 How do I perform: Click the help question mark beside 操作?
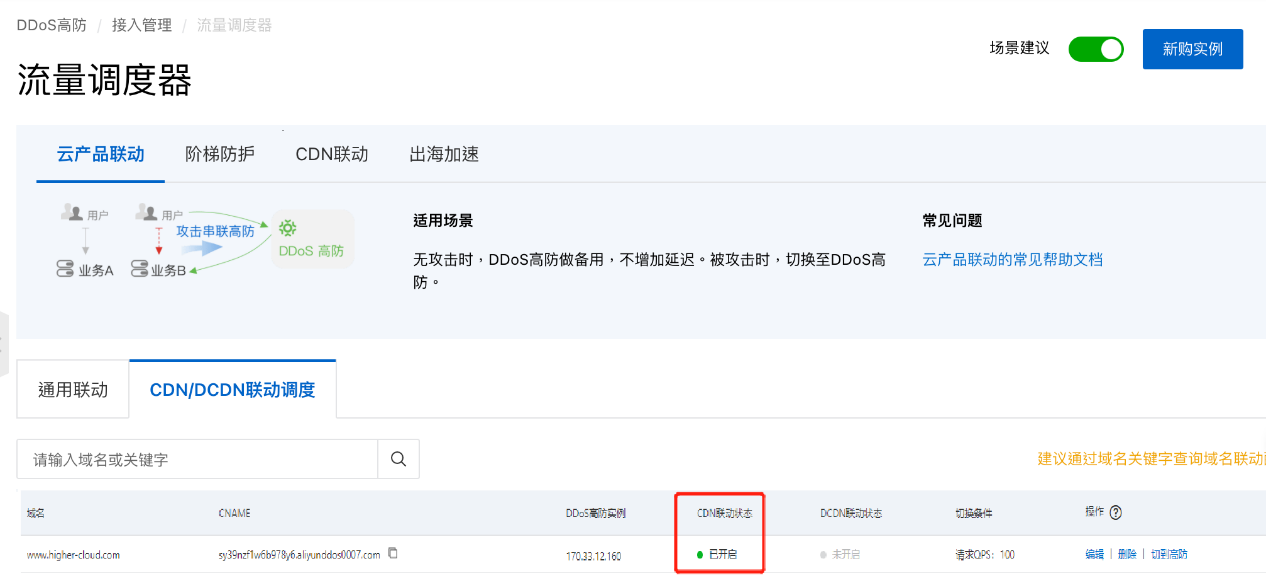coord(1116,512)
